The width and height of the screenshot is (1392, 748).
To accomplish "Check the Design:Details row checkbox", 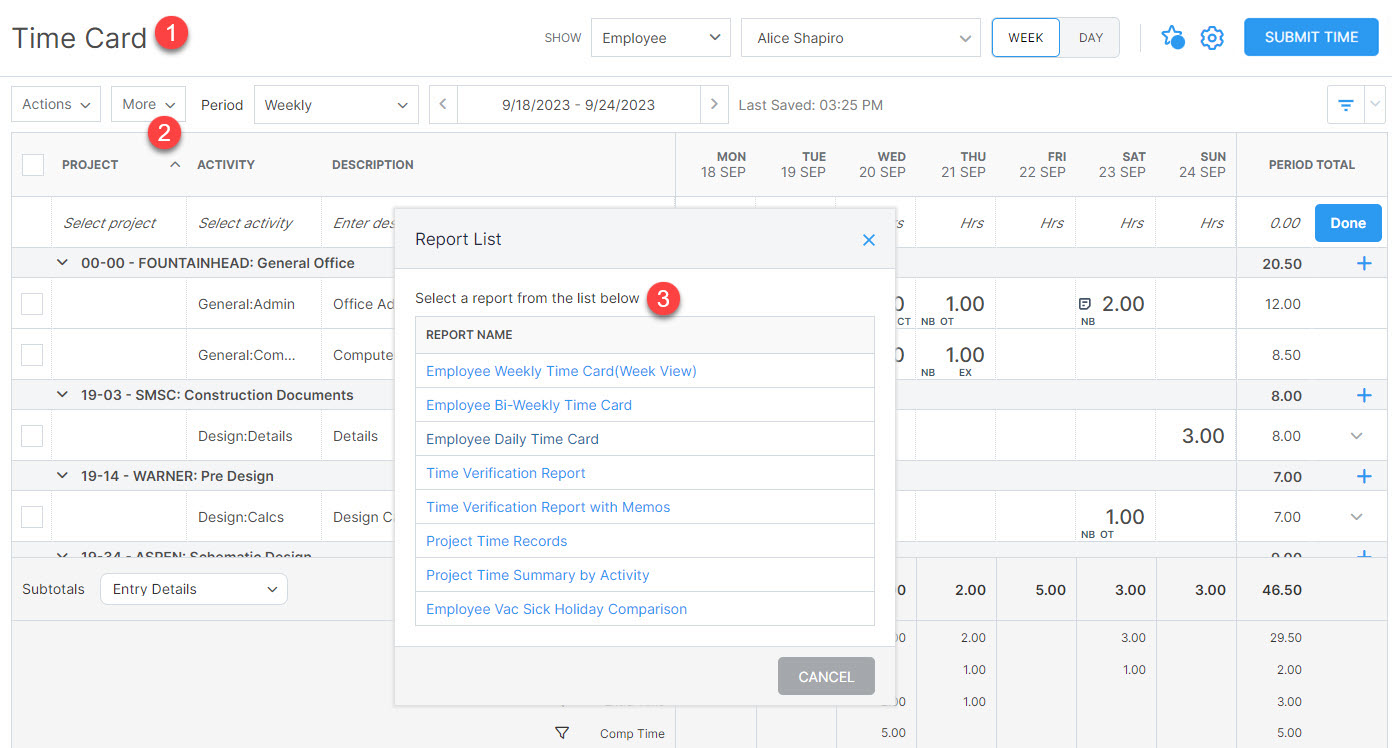I will (x=31, y=435).
